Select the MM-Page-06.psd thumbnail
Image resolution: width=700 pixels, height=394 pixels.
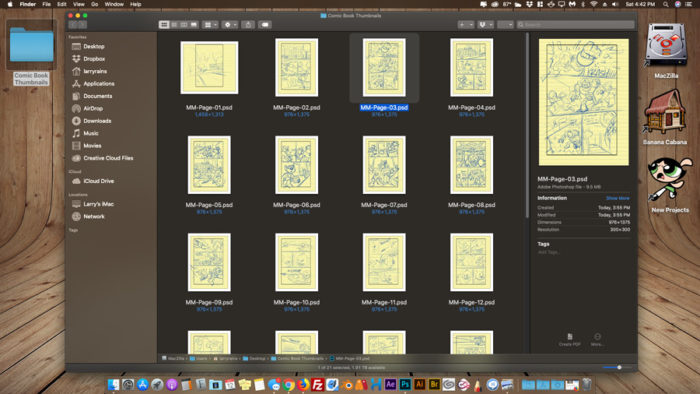tap(296, 165)
